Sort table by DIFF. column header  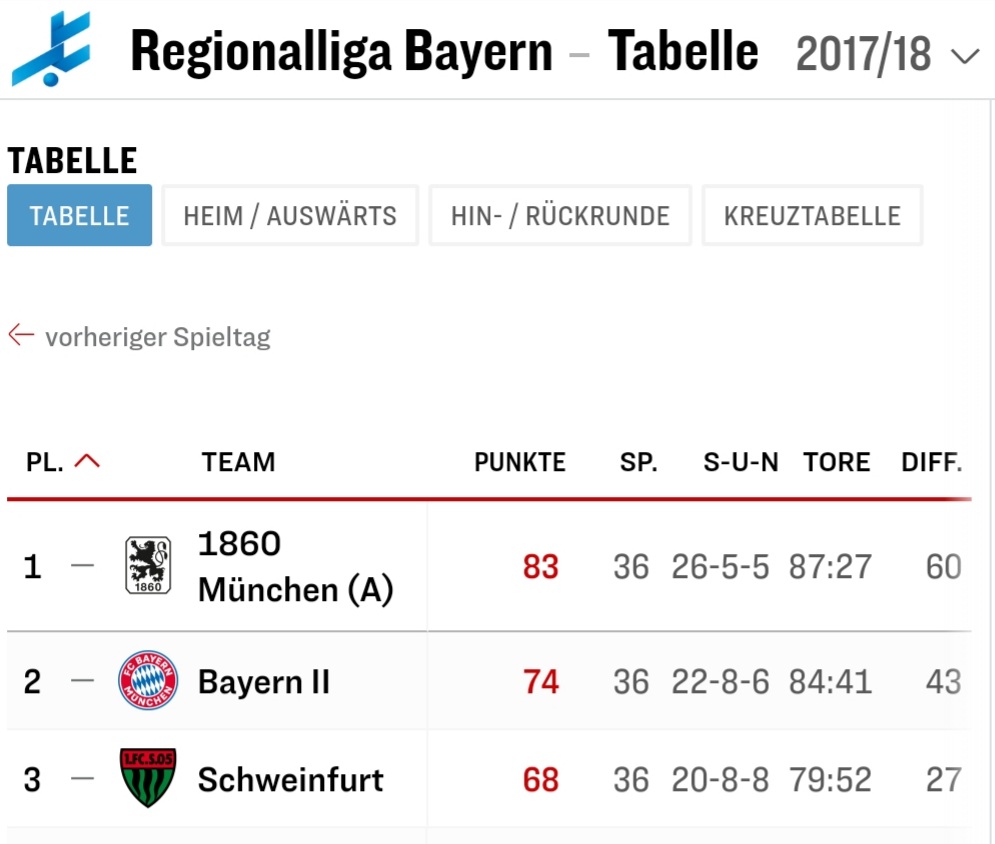pyautogui.click(x=932, y=462)
